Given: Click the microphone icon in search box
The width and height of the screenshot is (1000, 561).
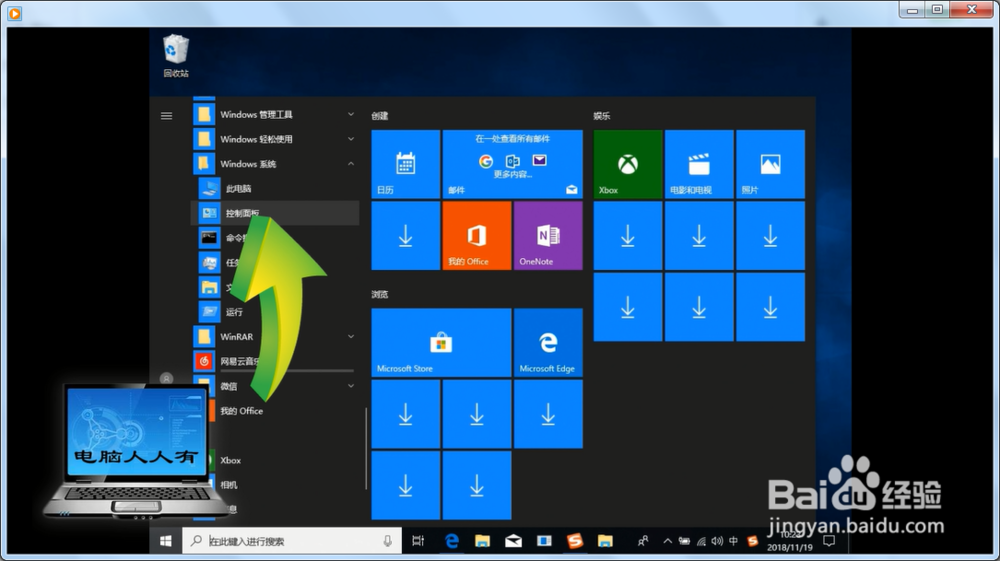Looking at the screenshot, I should (387, 541).
